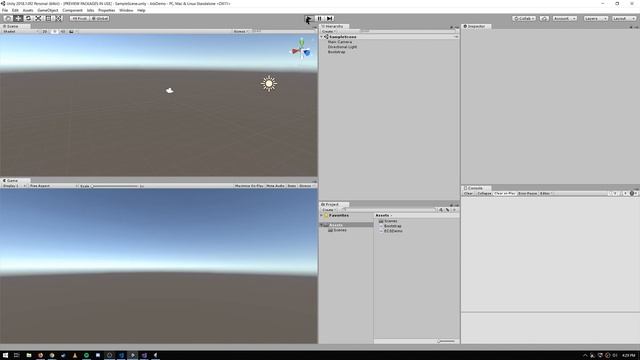640x360 pixels.
Task: Open the Project Create dropdown
Action: 329,210
